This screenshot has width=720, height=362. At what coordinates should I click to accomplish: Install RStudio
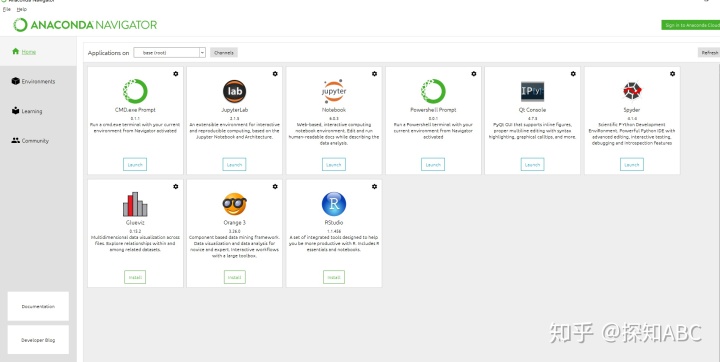click(x=334, y=277)
